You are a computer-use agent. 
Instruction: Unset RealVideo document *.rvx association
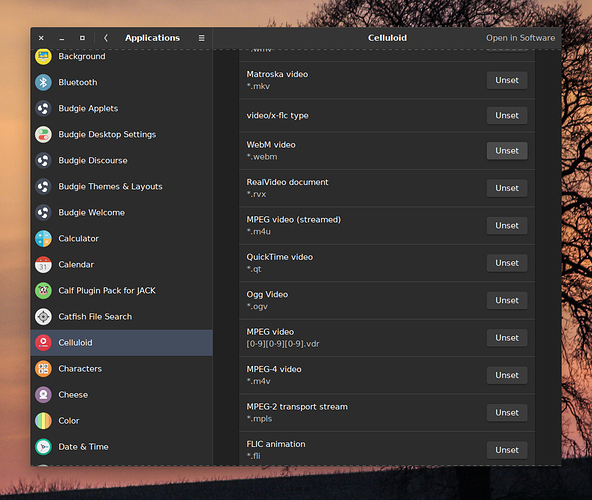tap(507, 188)
